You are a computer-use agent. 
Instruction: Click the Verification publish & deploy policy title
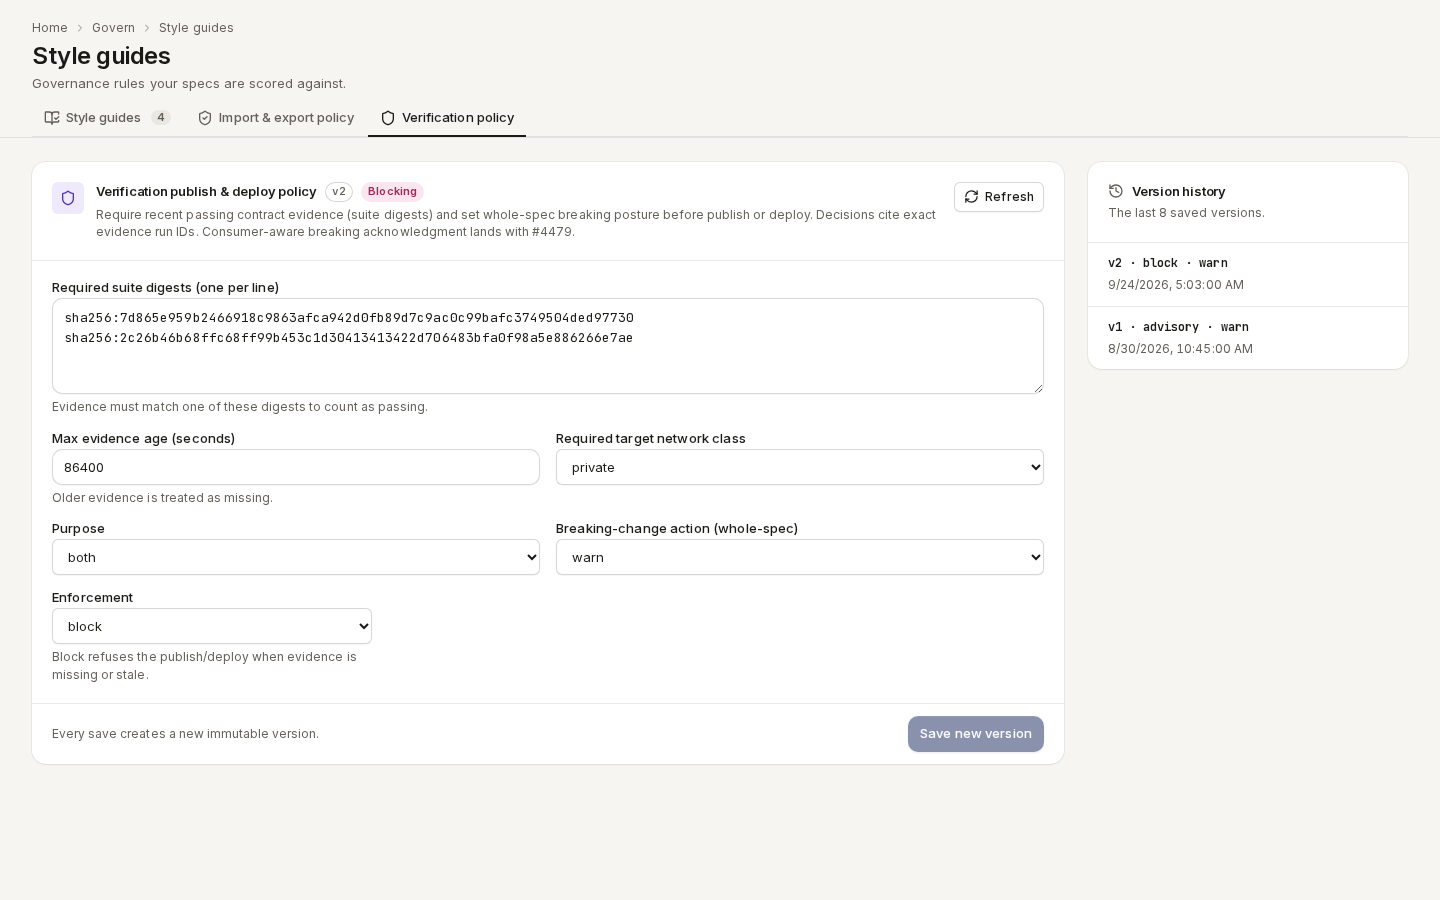206,192
